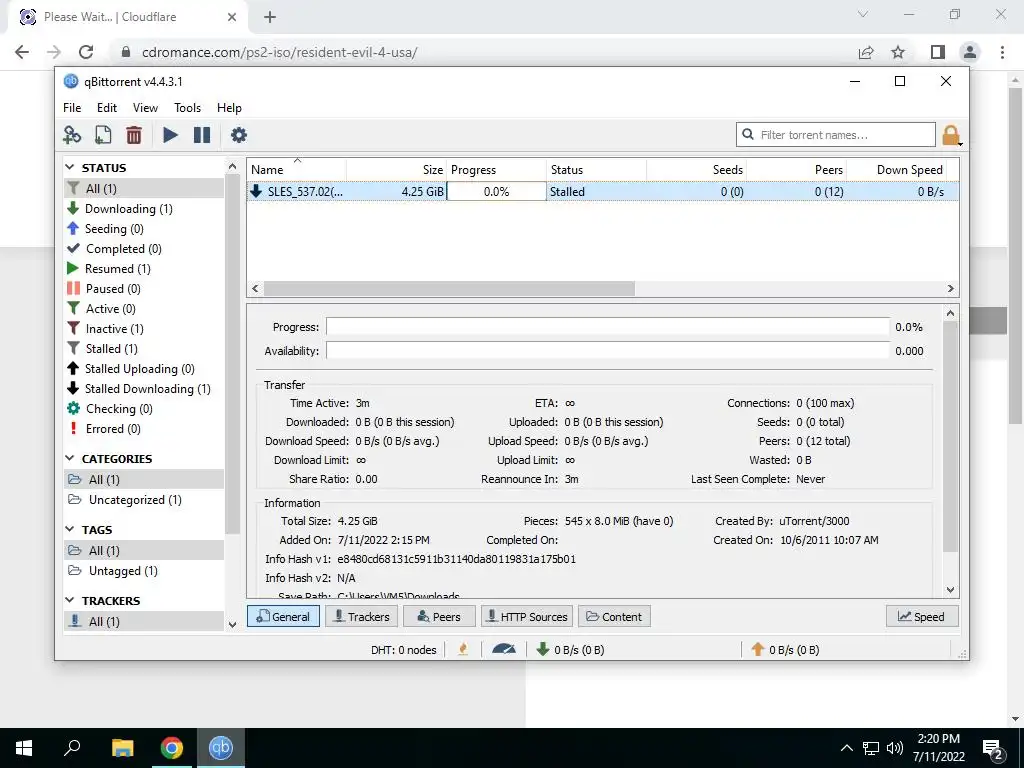
Task: Click the Add Torrent Link toolbar icon
Action: (72, 135)
